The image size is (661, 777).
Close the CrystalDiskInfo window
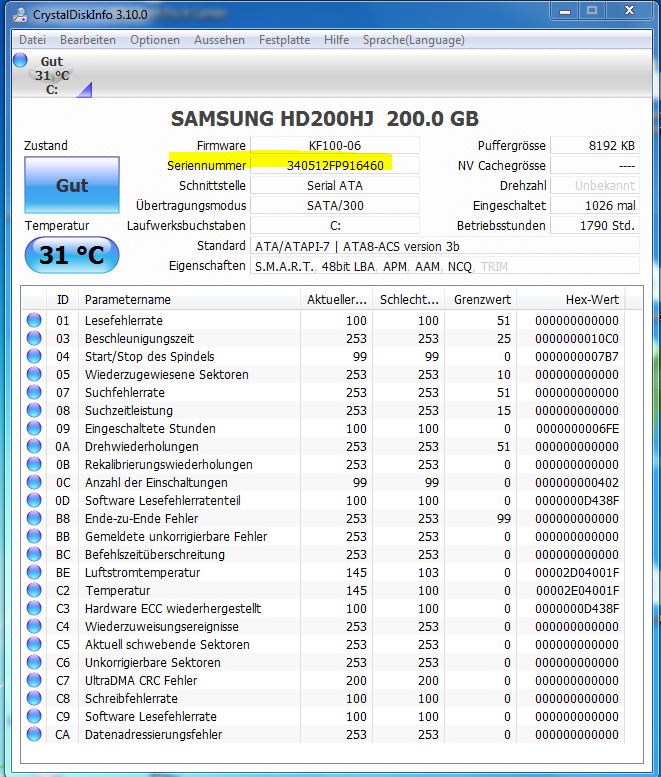[x=629, y=11]
